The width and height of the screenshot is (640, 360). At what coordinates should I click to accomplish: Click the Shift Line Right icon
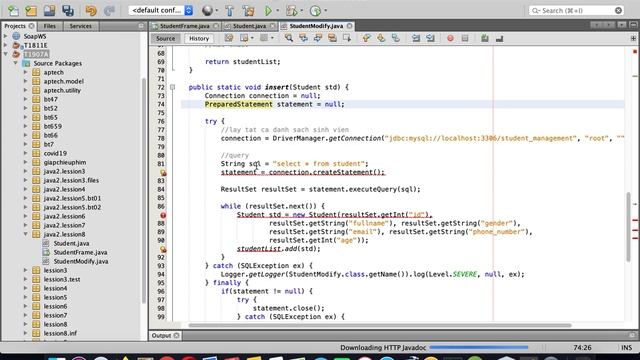coord(430,38)
